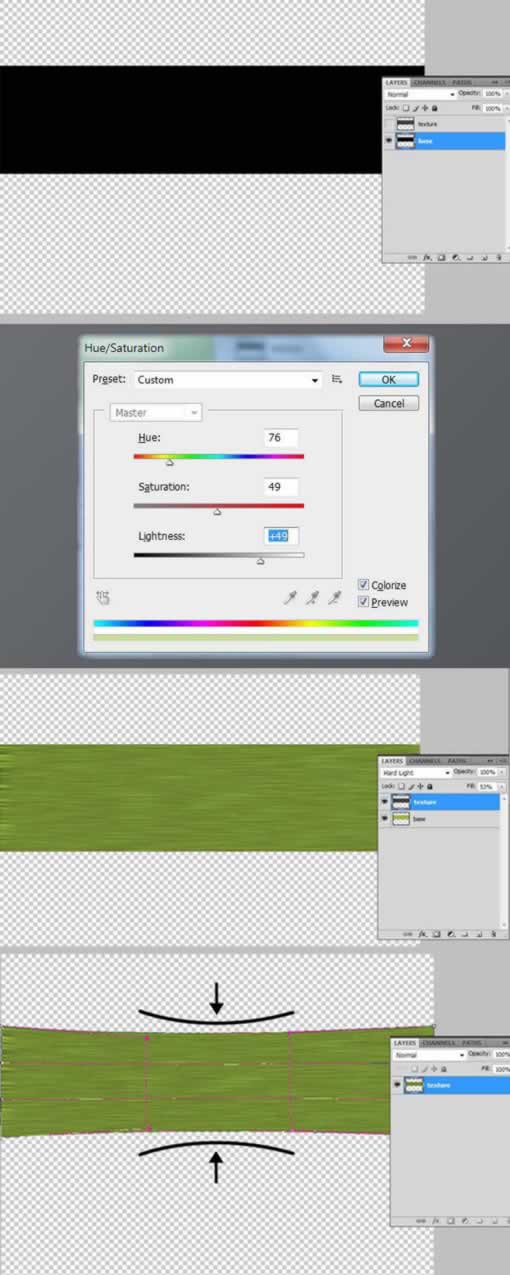Image resolution: width=510 pixels, height=1275 pixels.
Task: Hide texture layer in bottom Layers panel
Action: pos(397,1085)
